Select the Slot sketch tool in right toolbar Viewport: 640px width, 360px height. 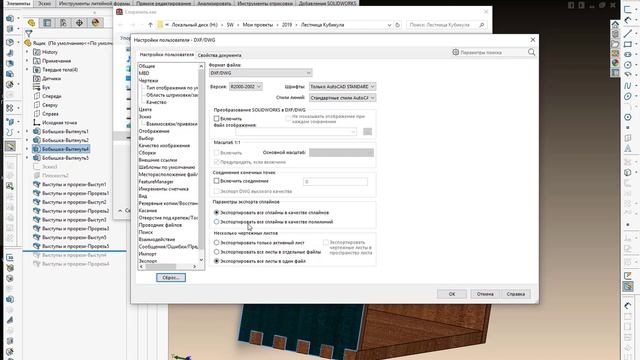[x=628, y=54]
